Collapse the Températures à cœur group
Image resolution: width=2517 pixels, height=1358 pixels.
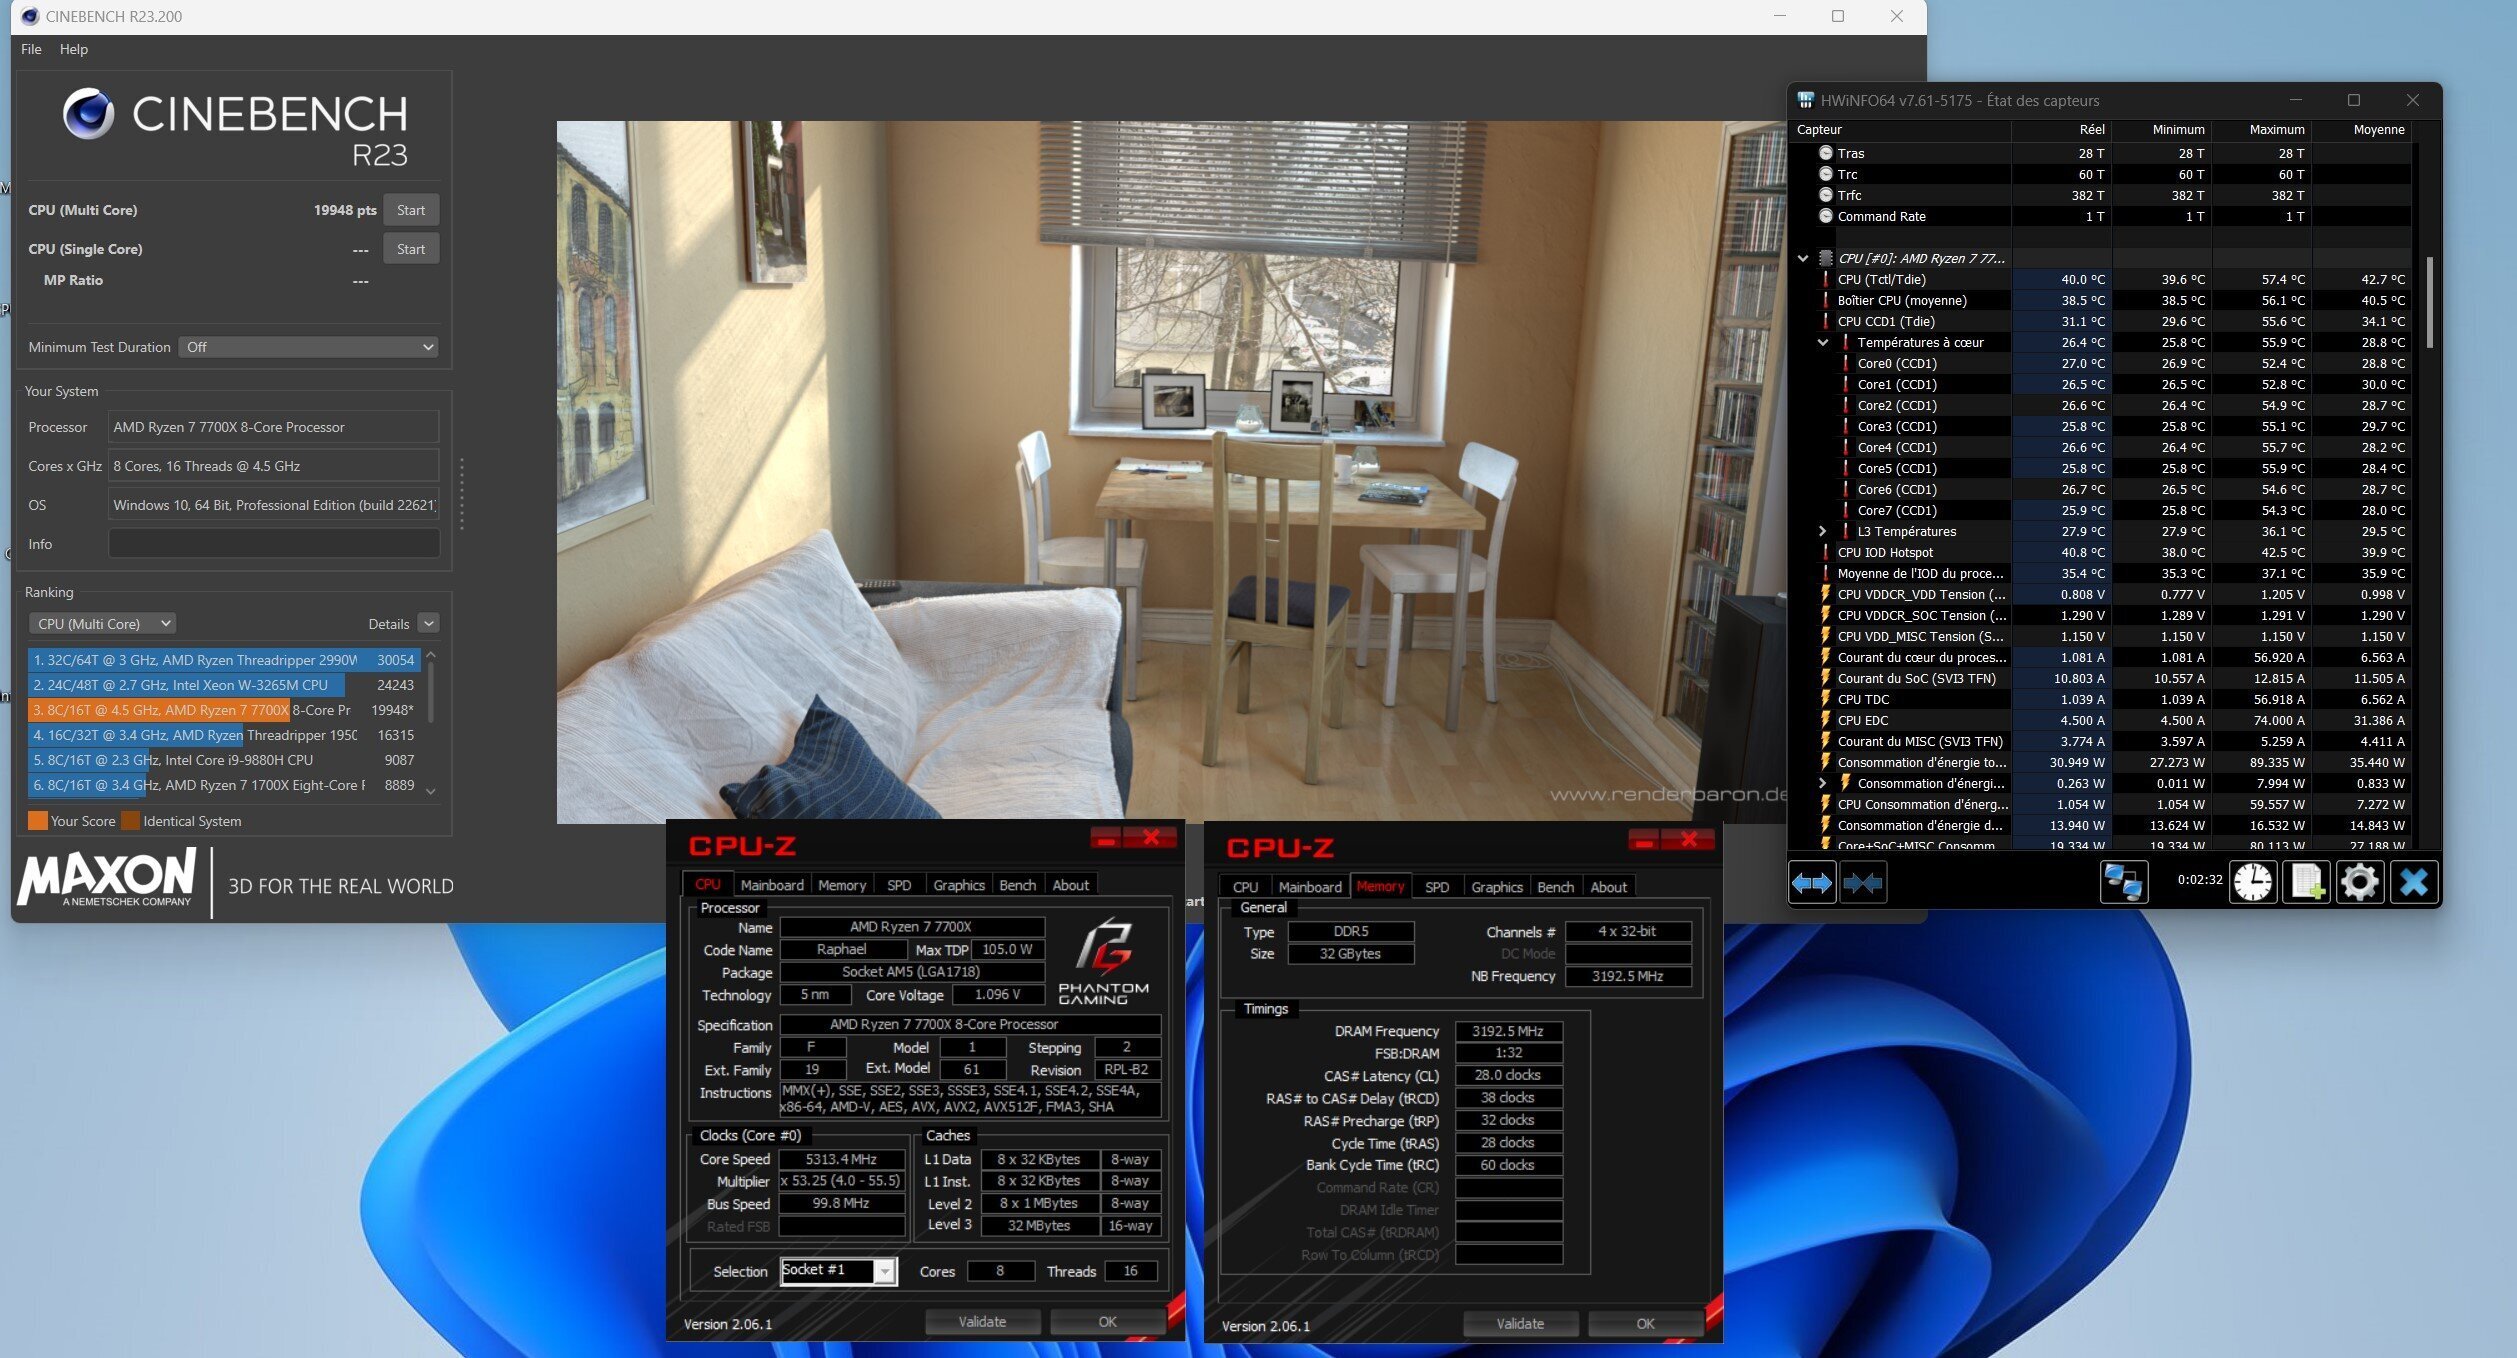point(1823,342)
